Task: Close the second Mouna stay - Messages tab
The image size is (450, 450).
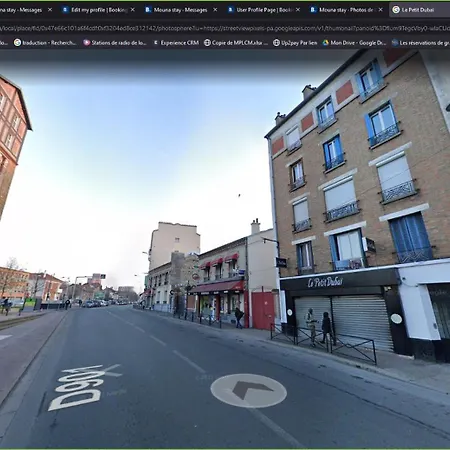Action: click(x=215, y=10)
